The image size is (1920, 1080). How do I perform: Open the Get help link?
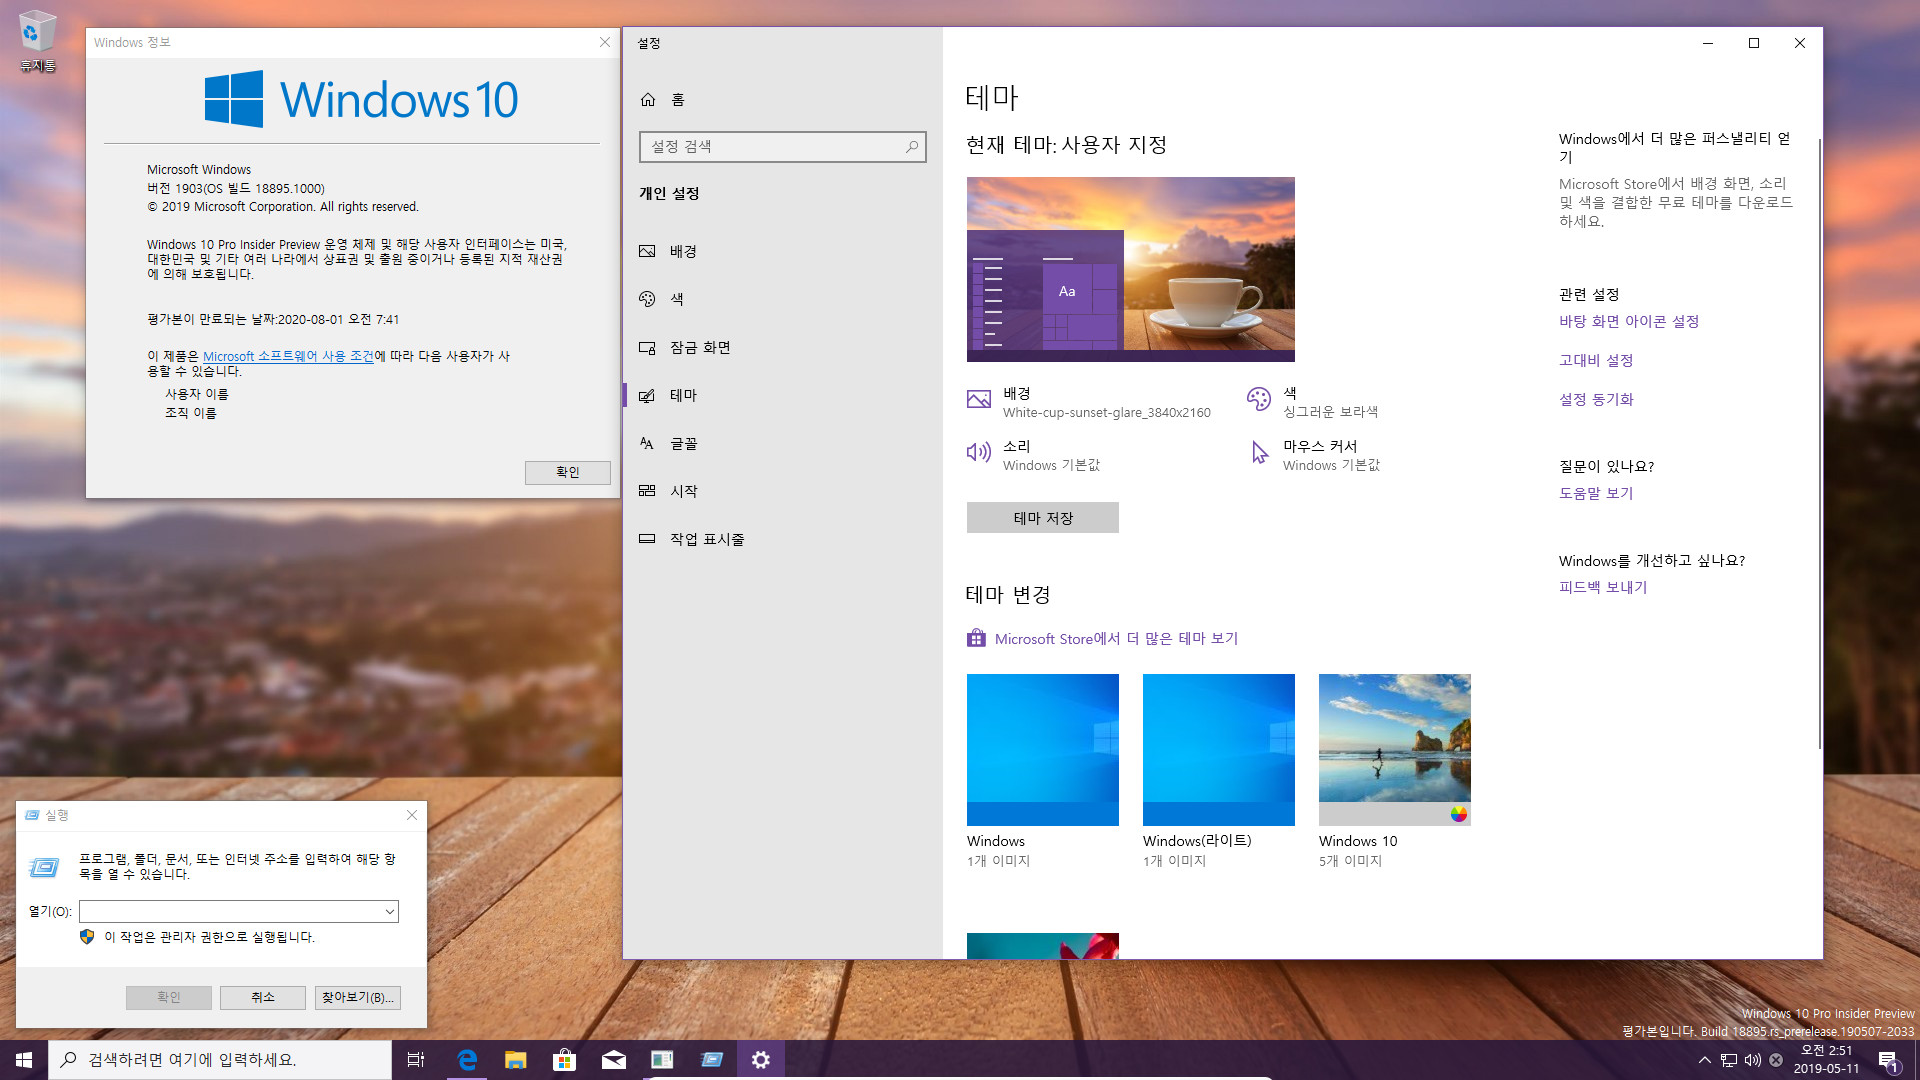tap(1596, 493)
